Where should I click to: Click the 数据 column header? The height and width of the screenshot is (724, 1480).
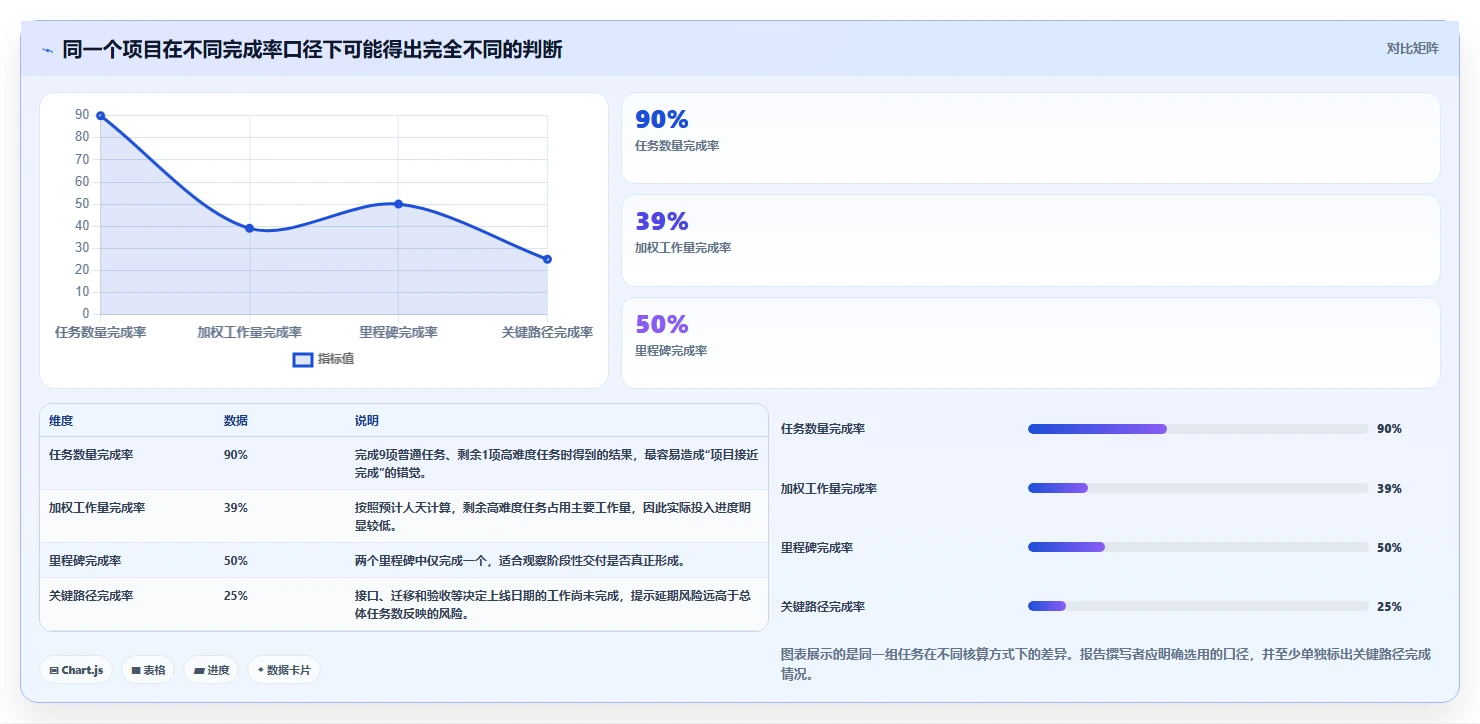pos(236,421)
